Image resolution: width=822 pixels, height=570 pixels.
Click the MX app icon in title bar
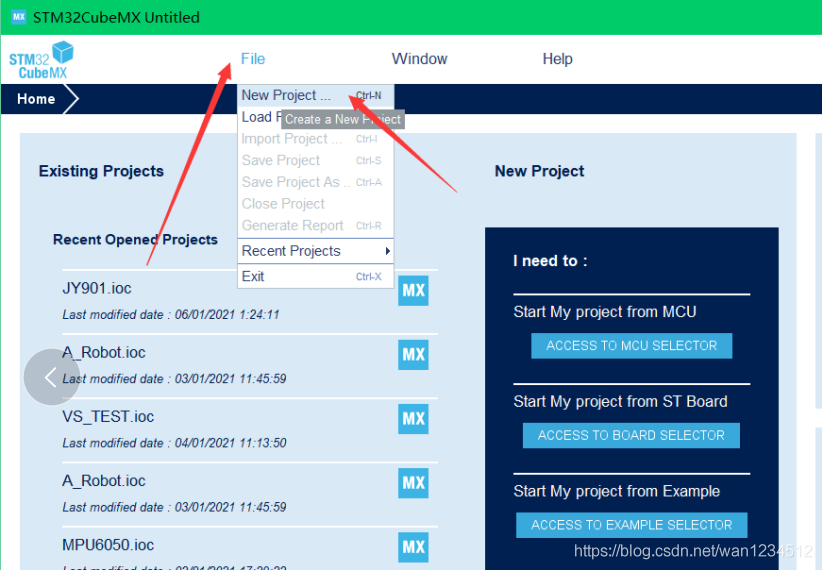point(18,17)
